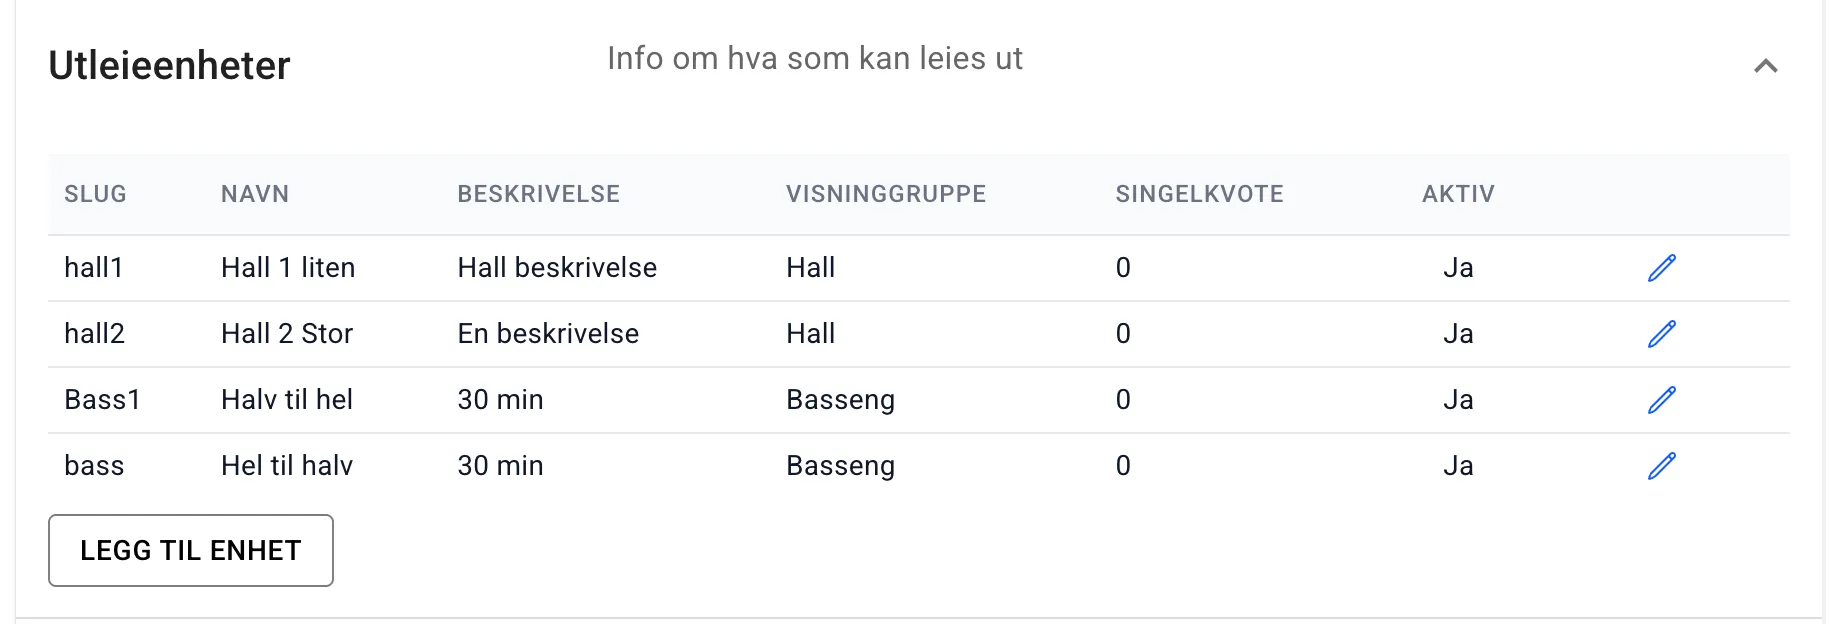
Task: Open the edit pencil on the first row
Action: point(1661,267)
